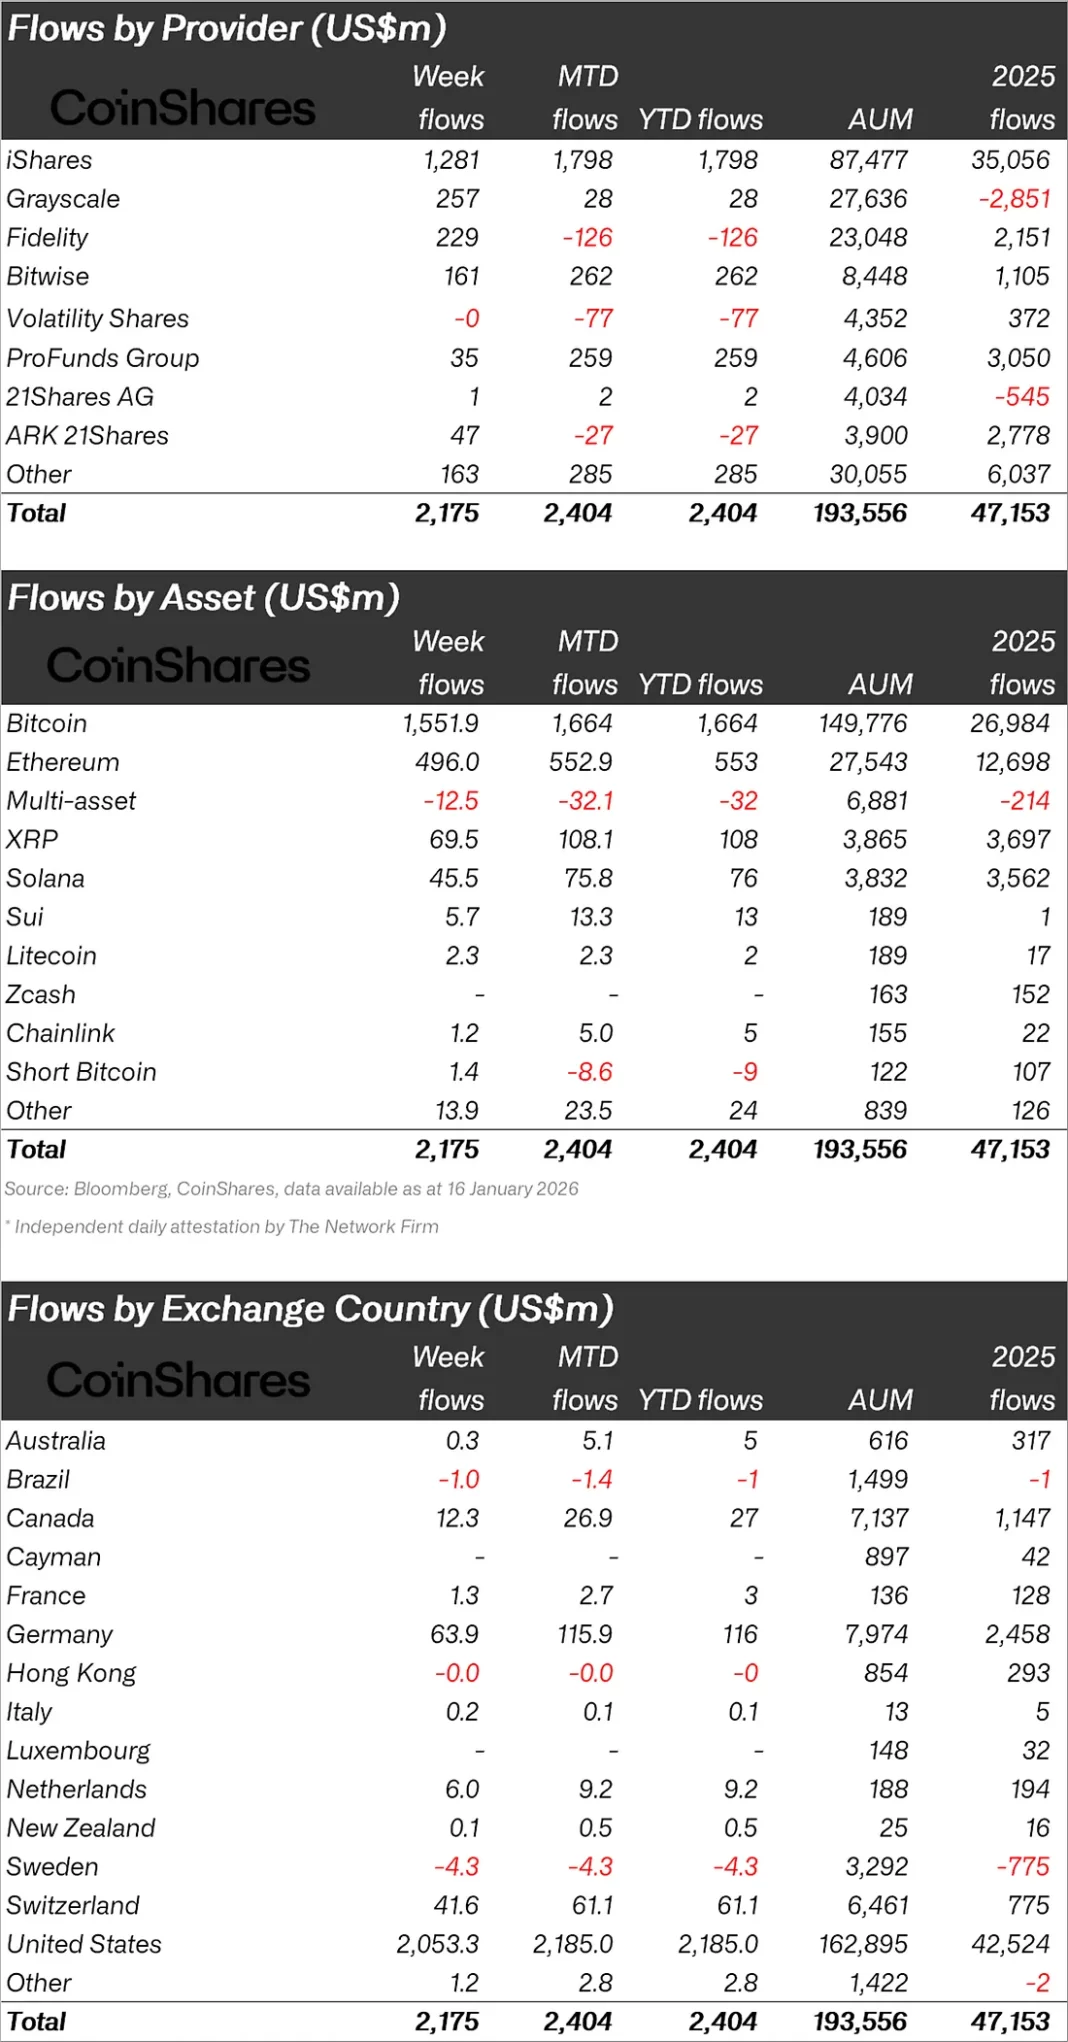
Task: Click the CoinShares logo in the Provider table
Action: (182, 108)
